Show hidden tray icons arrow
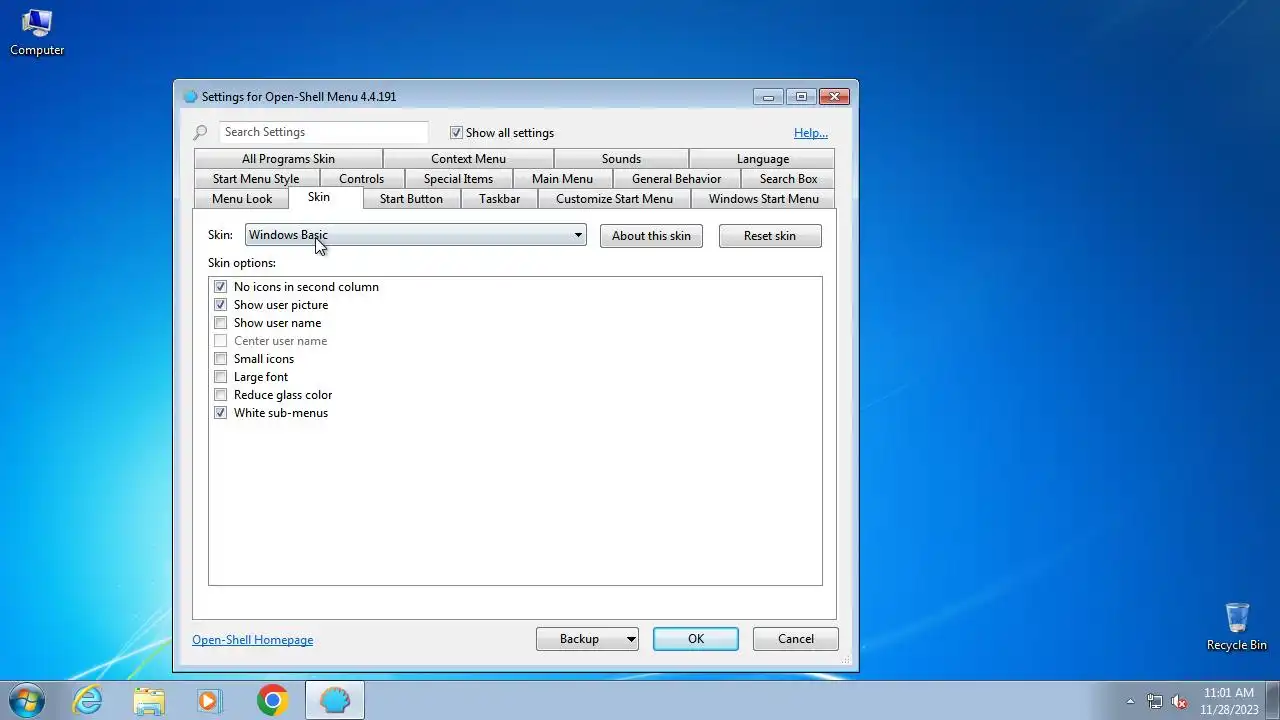1280x720 pixels. pos(1131,701)
